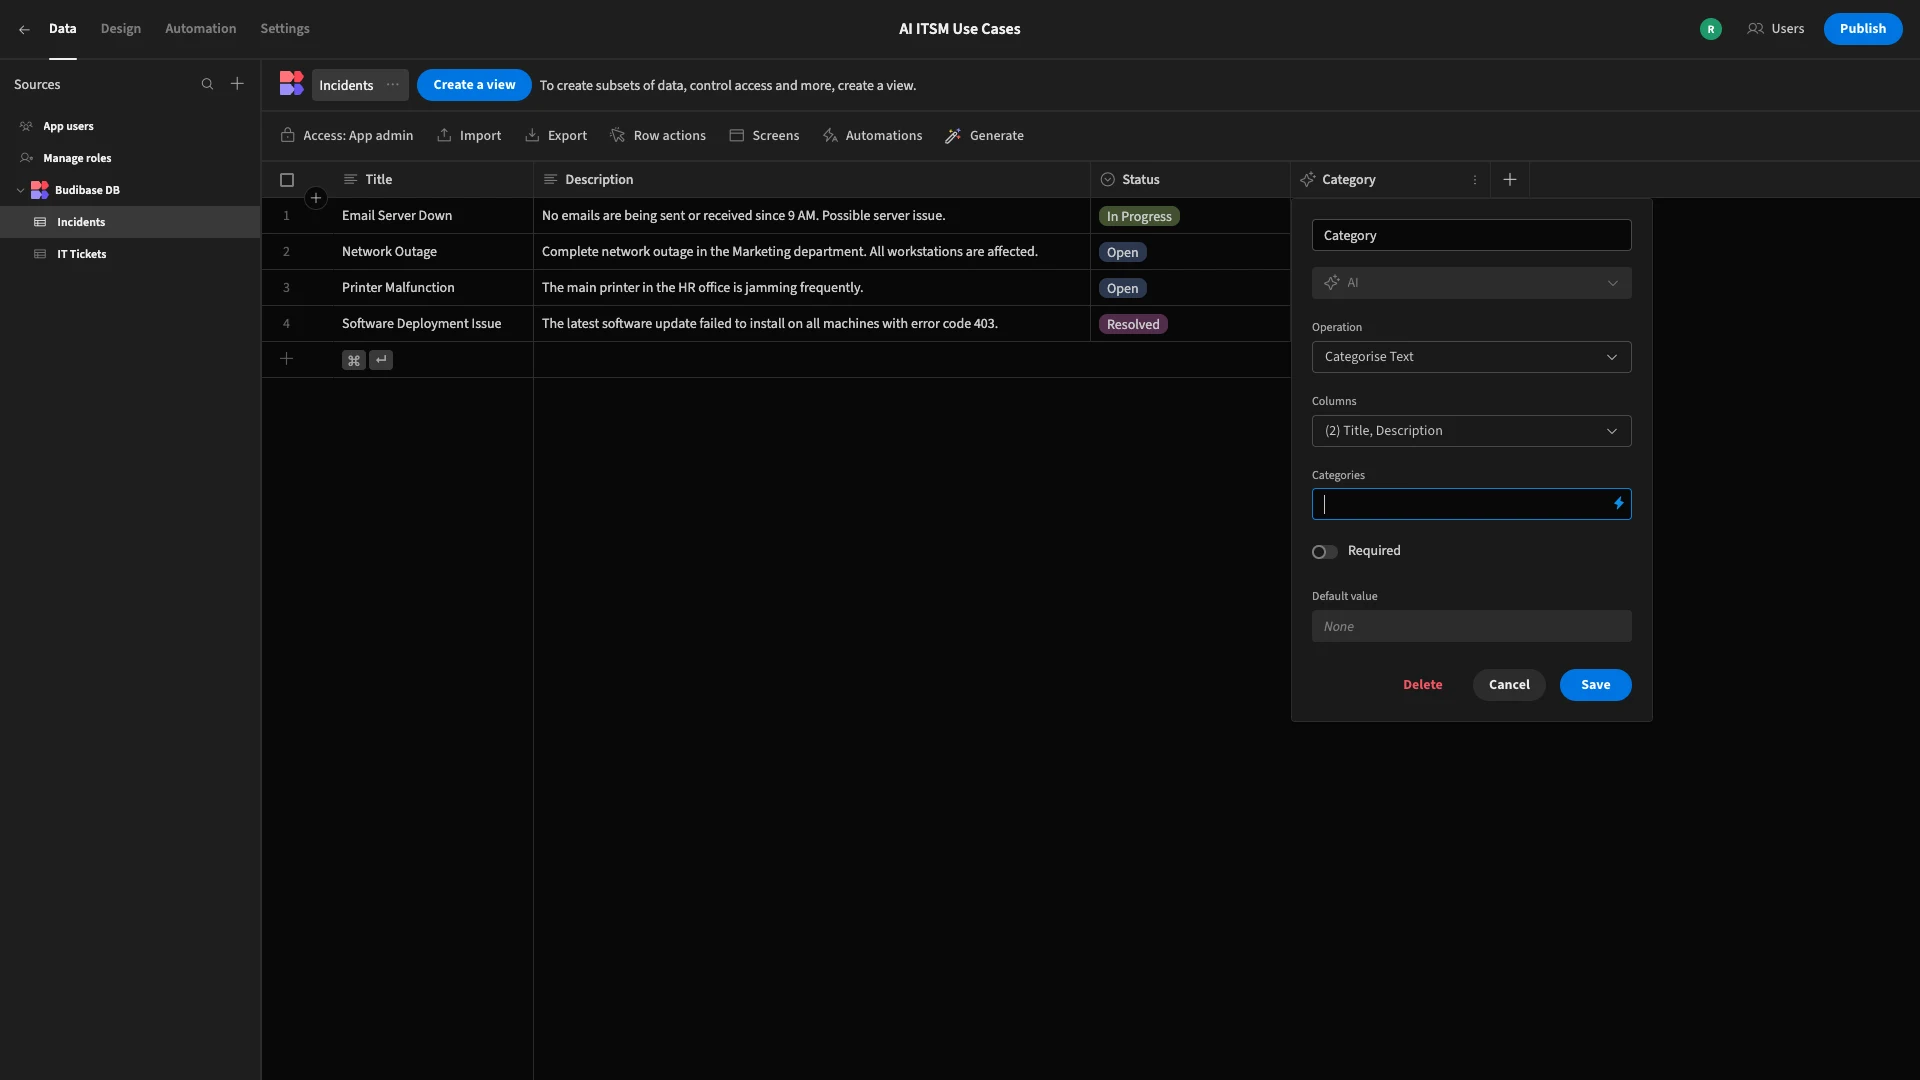Open the Incidents table in sidebar
This screenshot has width=1920, height=1080.
[130, 222]
